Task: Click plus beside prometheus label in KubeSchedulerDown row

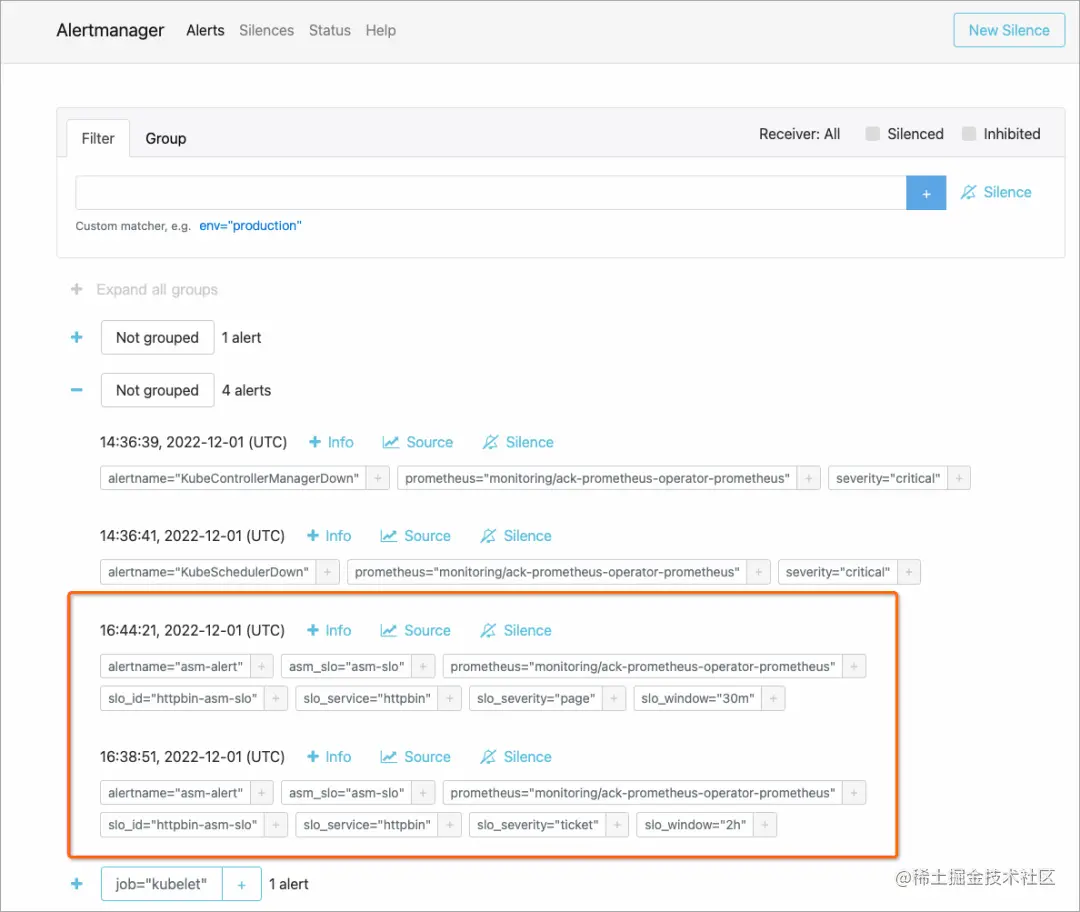Action: (x=758, y=572)
